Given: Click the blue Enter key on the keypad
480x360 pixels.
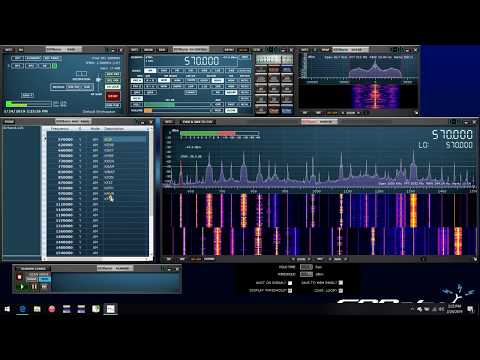Looking at the screenshot, I should 287,110.
